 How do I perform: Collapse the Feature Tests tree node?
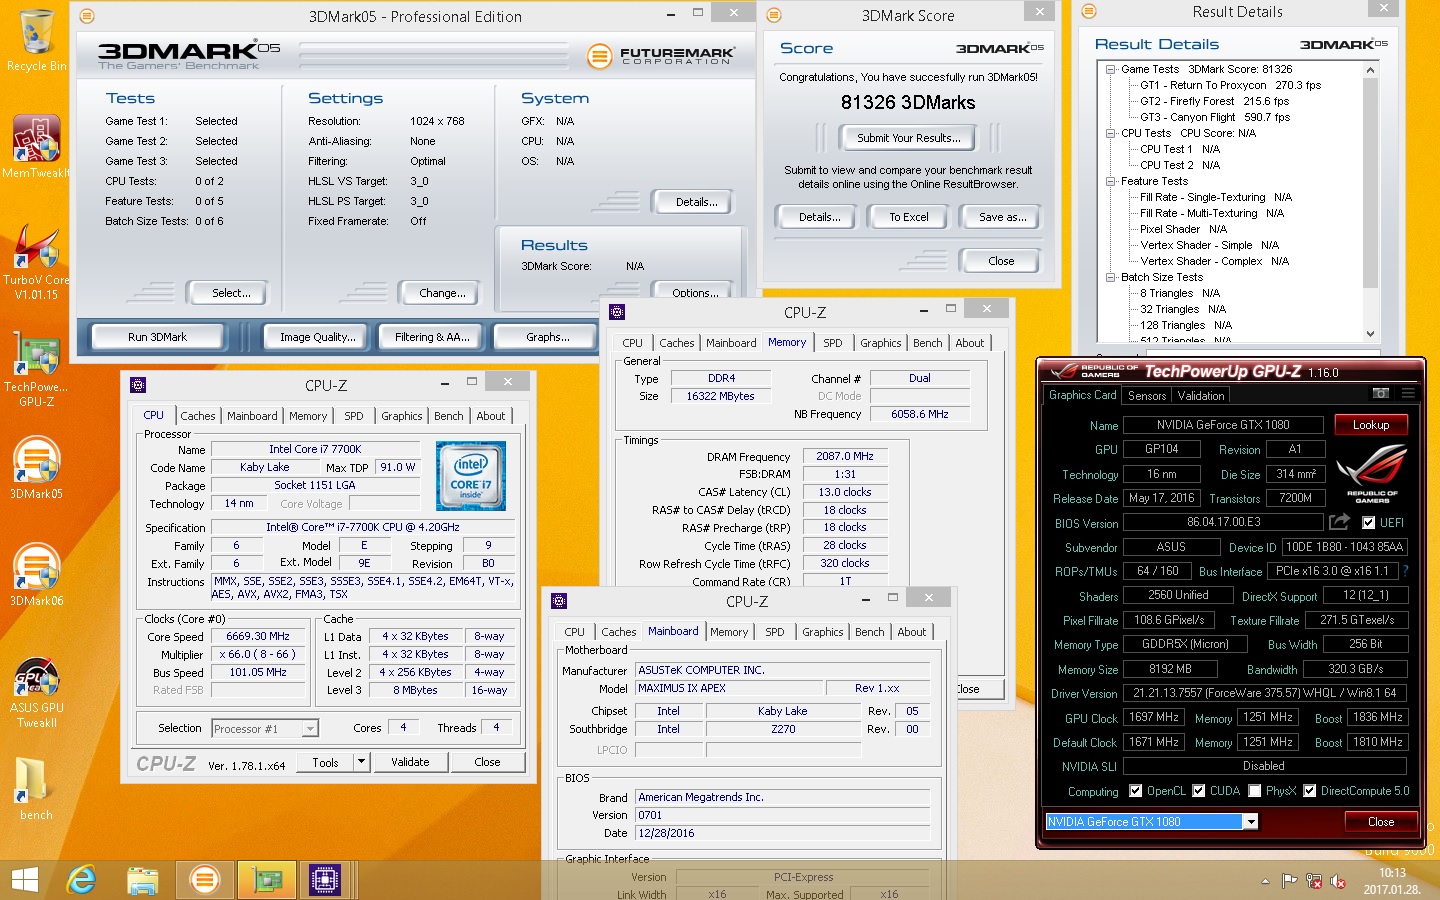coord(1111,181)
